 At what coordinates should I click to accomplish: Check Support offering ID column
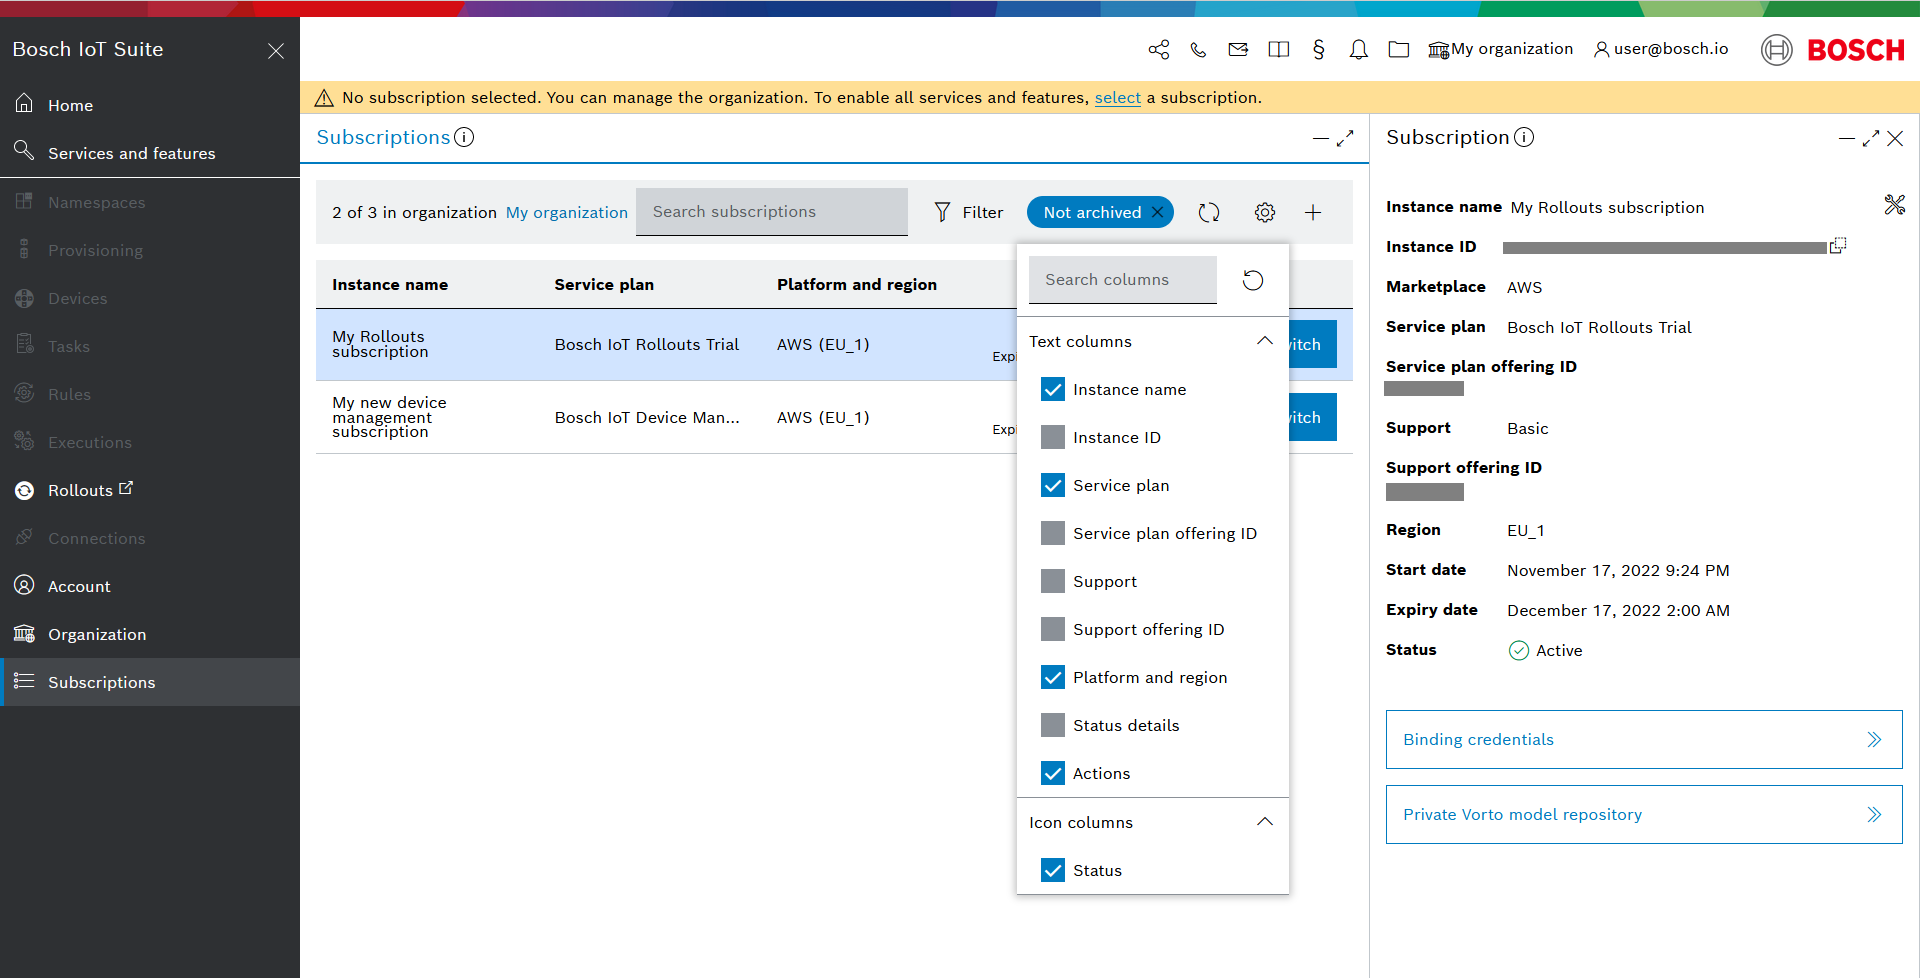1053,629
